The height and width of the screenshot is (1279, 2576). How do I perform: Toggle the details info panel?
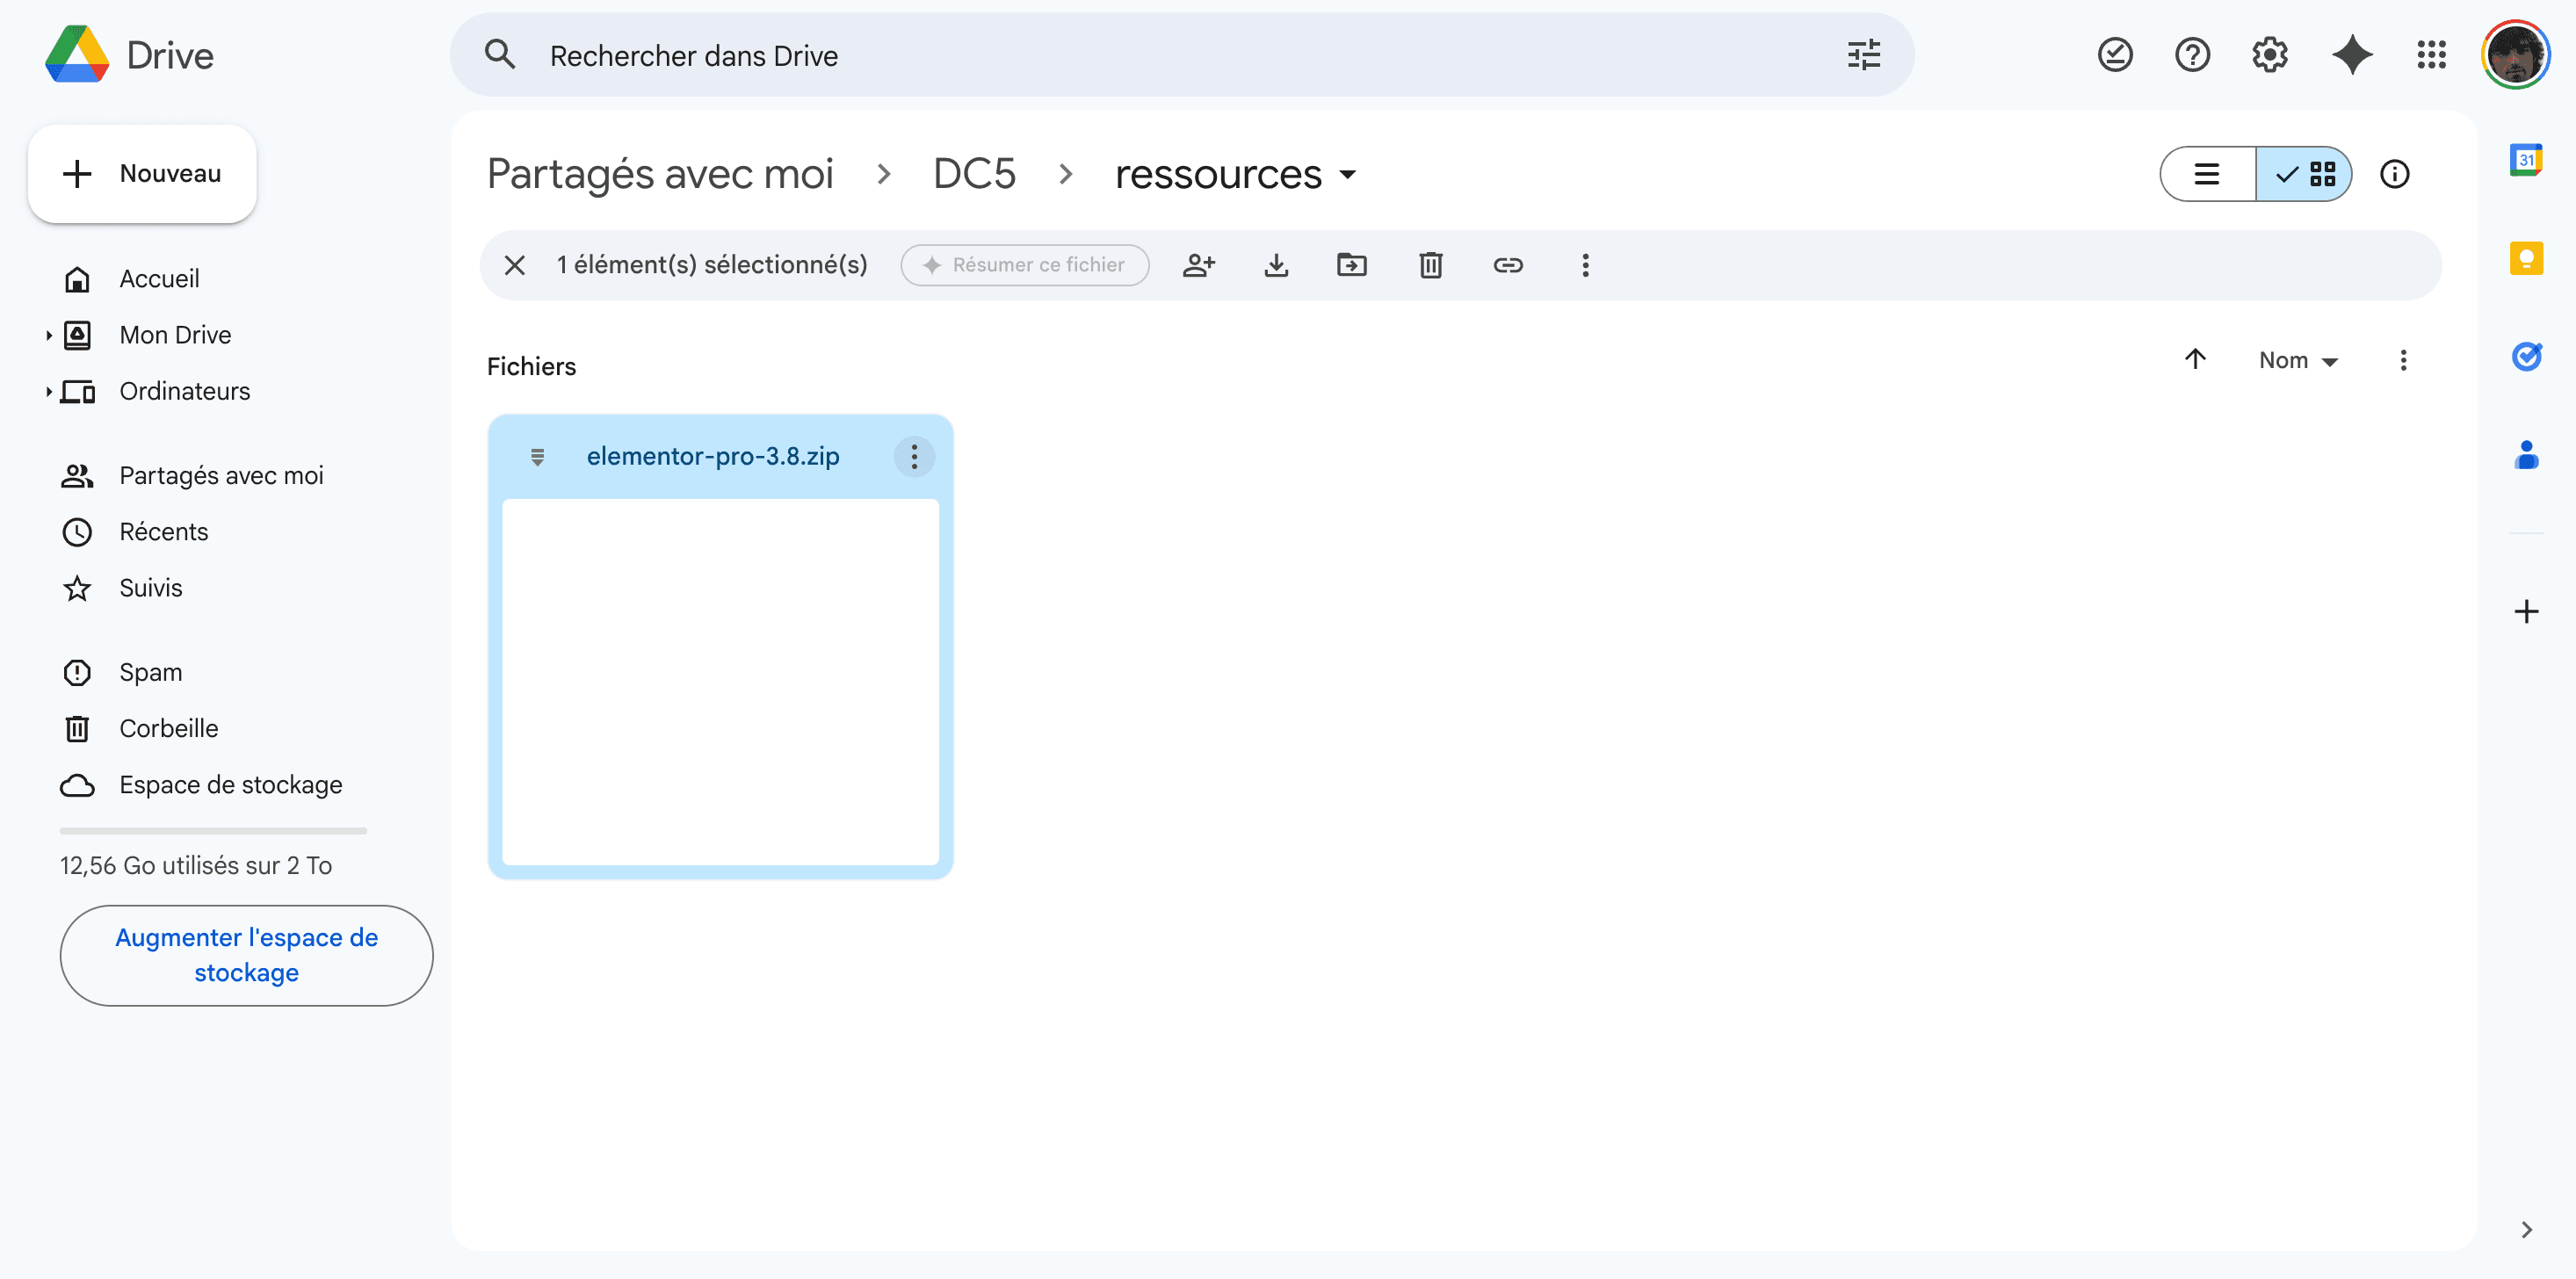pos(2395,174)
